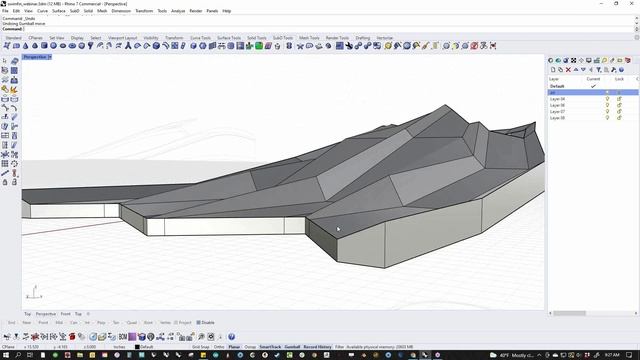The image size is (640, 360).
Task: Switch to the Front viewport tab
Action: (x=66, y=314)
